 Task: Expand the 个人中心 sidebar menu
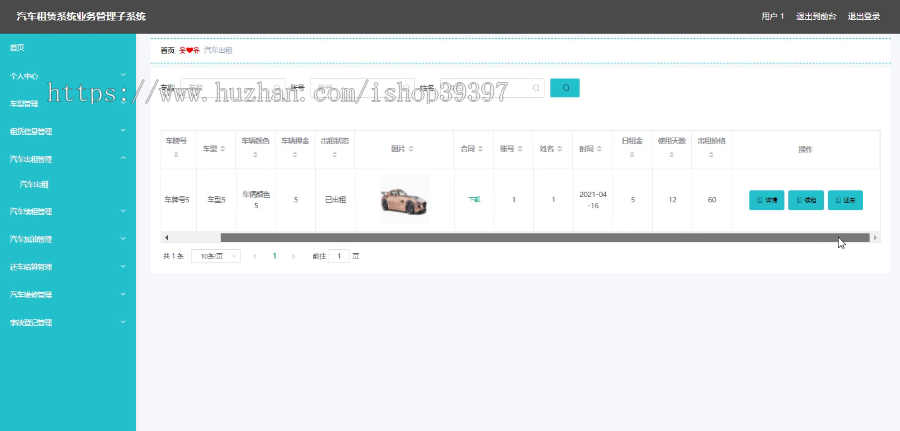click(68, 75)
